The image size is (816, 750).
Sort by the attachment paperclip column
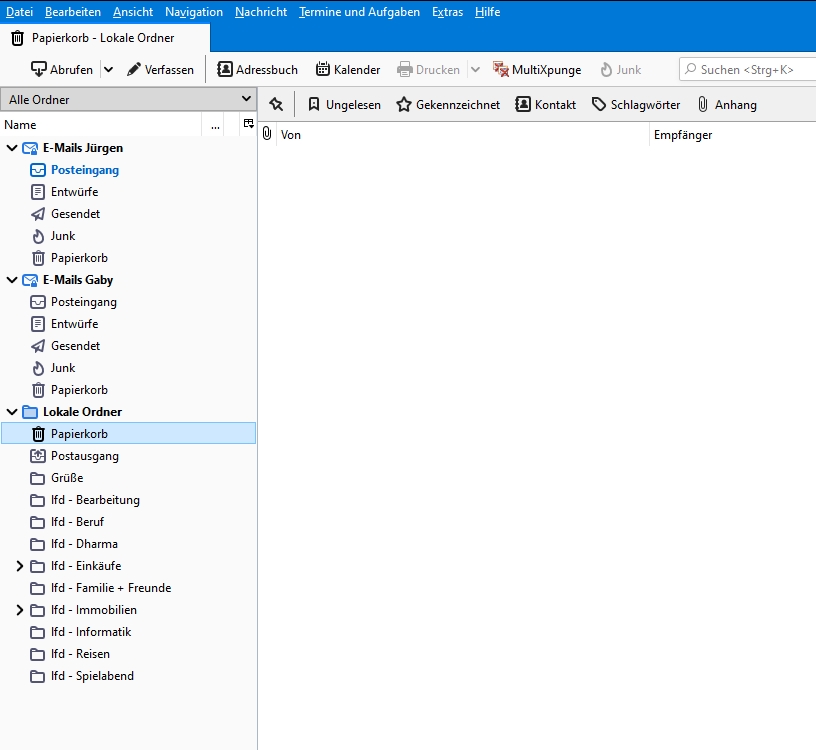267,134
